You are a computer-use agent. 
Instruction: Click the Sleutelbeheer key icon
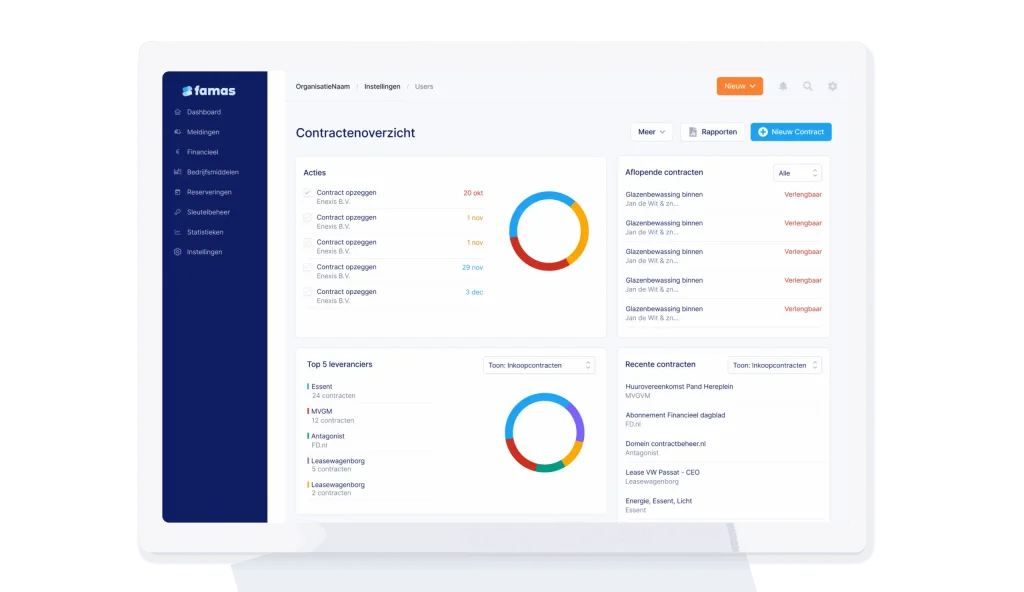point(177,212)
